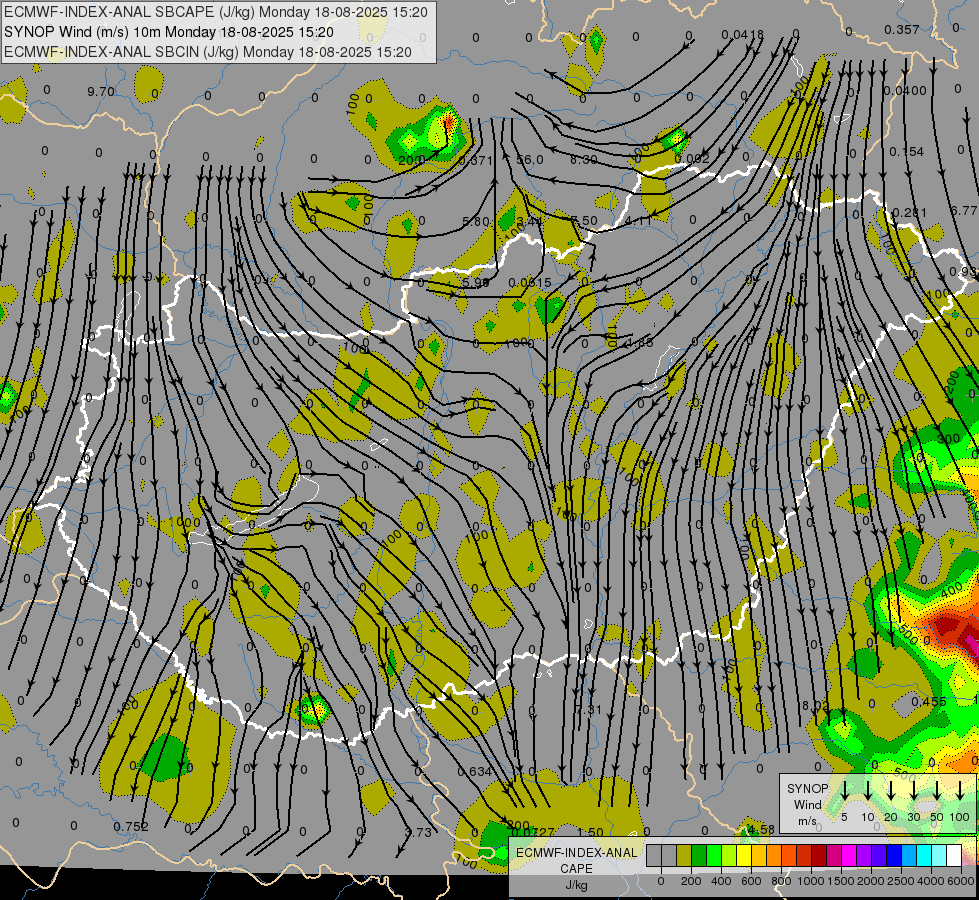Click the '0.455' value on map
This screenshot has height=900, width=979.
point(928,701)
